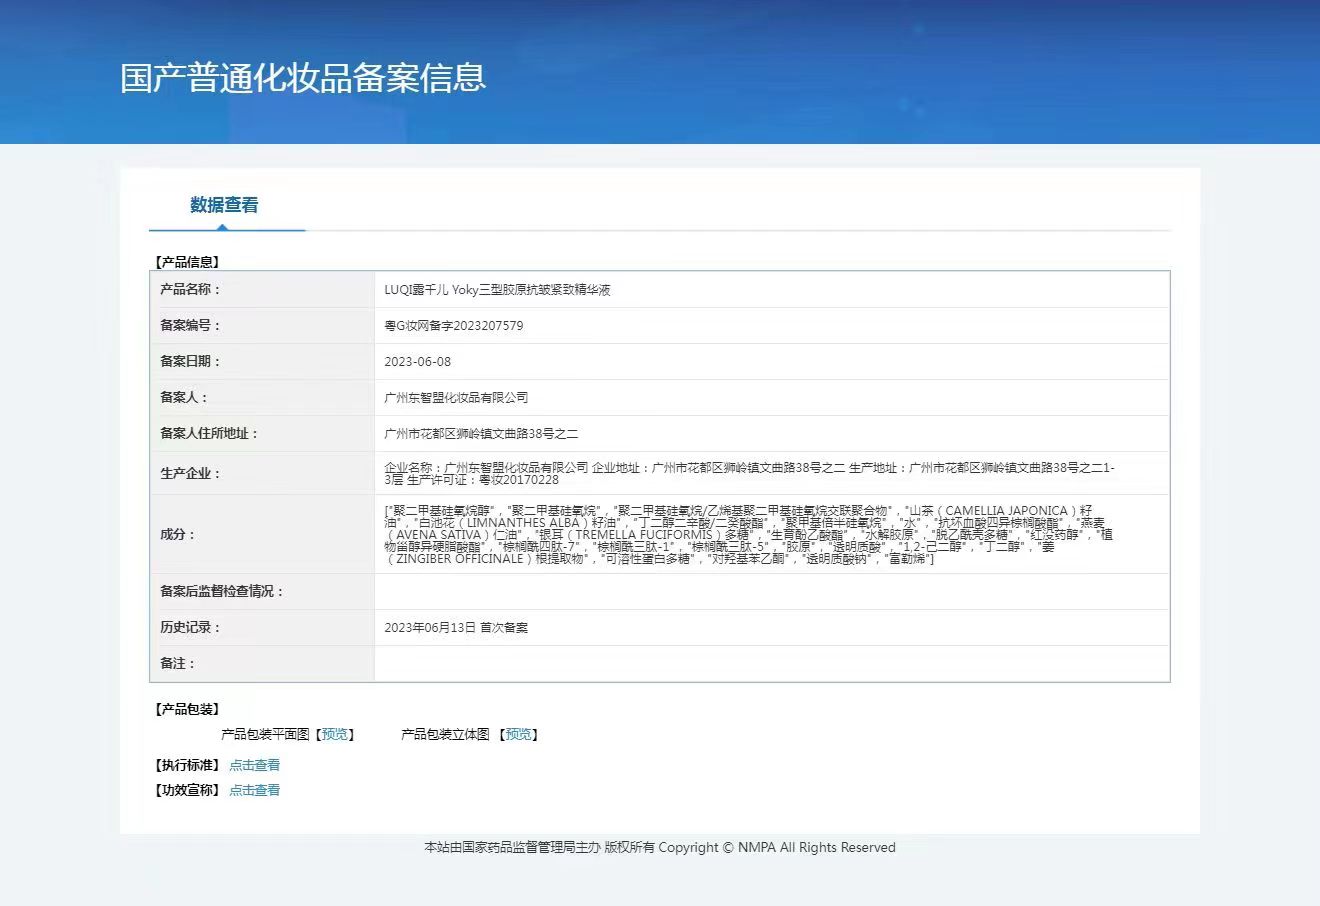This screenshot has width=1320, height=906.
Task: Click the NMPA copyright footer text
Action: click(660, 848)
